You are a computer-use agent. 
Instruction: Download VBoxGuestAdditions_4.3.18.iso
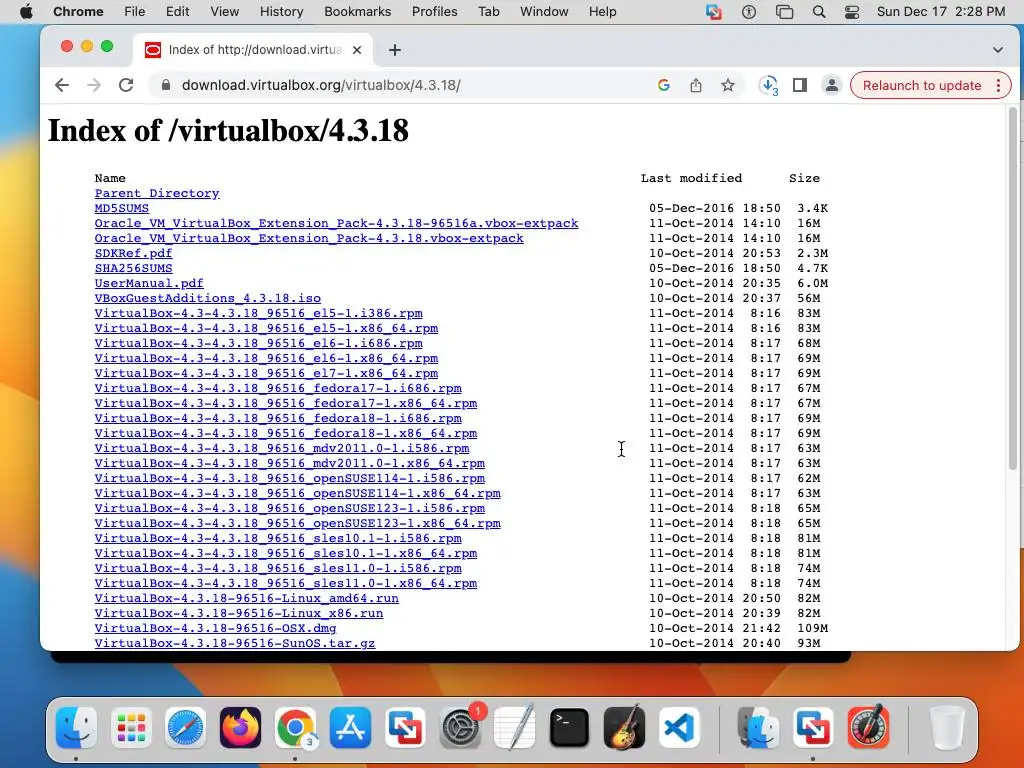point(208,298)
